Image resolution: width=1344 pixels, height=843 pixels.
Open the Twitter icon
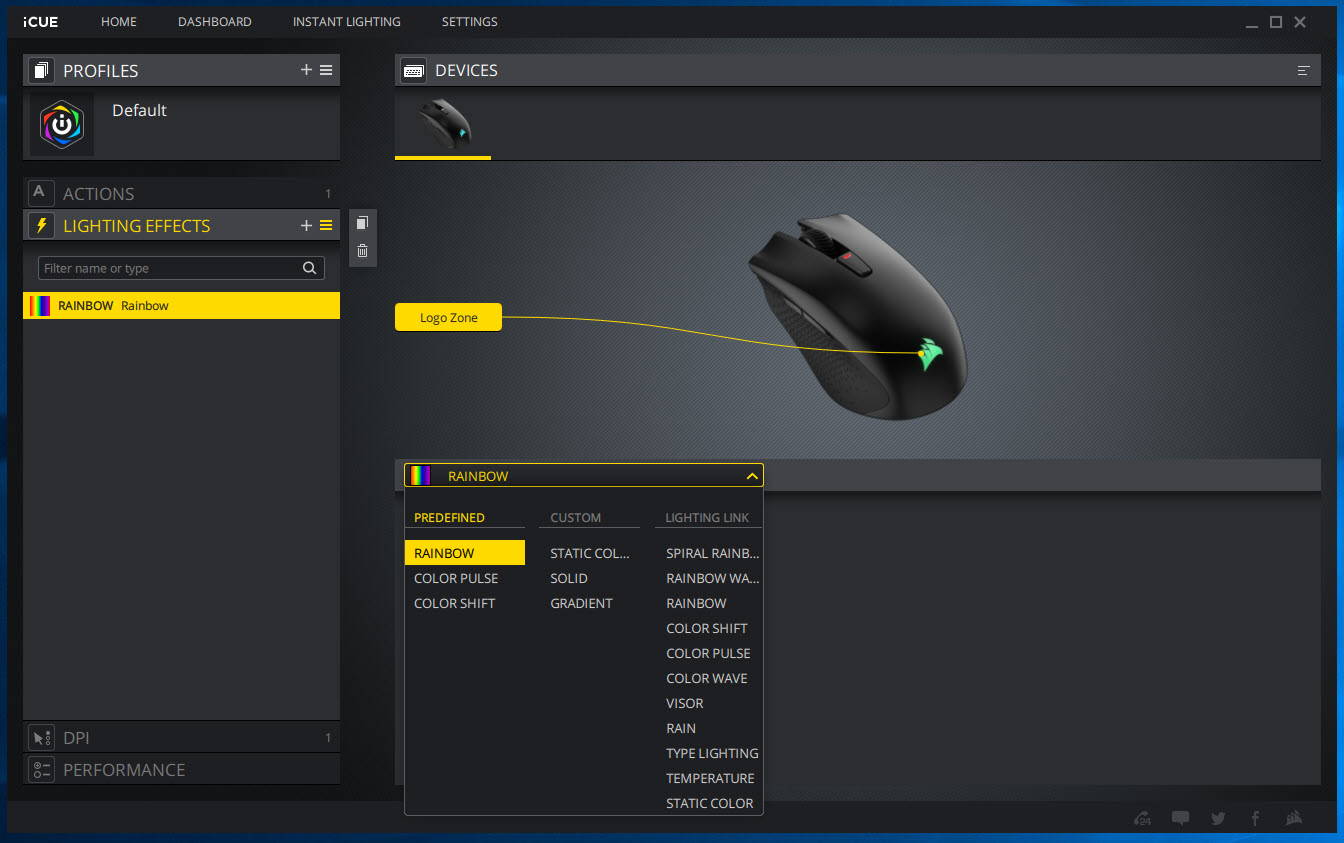(1218, 818)
